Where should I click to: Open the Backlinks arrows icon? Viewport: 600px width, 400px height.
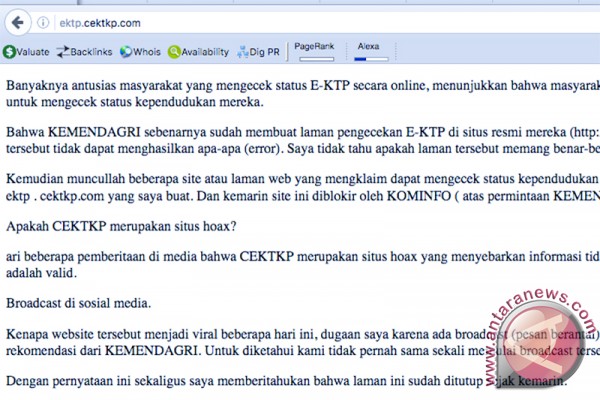63,52
